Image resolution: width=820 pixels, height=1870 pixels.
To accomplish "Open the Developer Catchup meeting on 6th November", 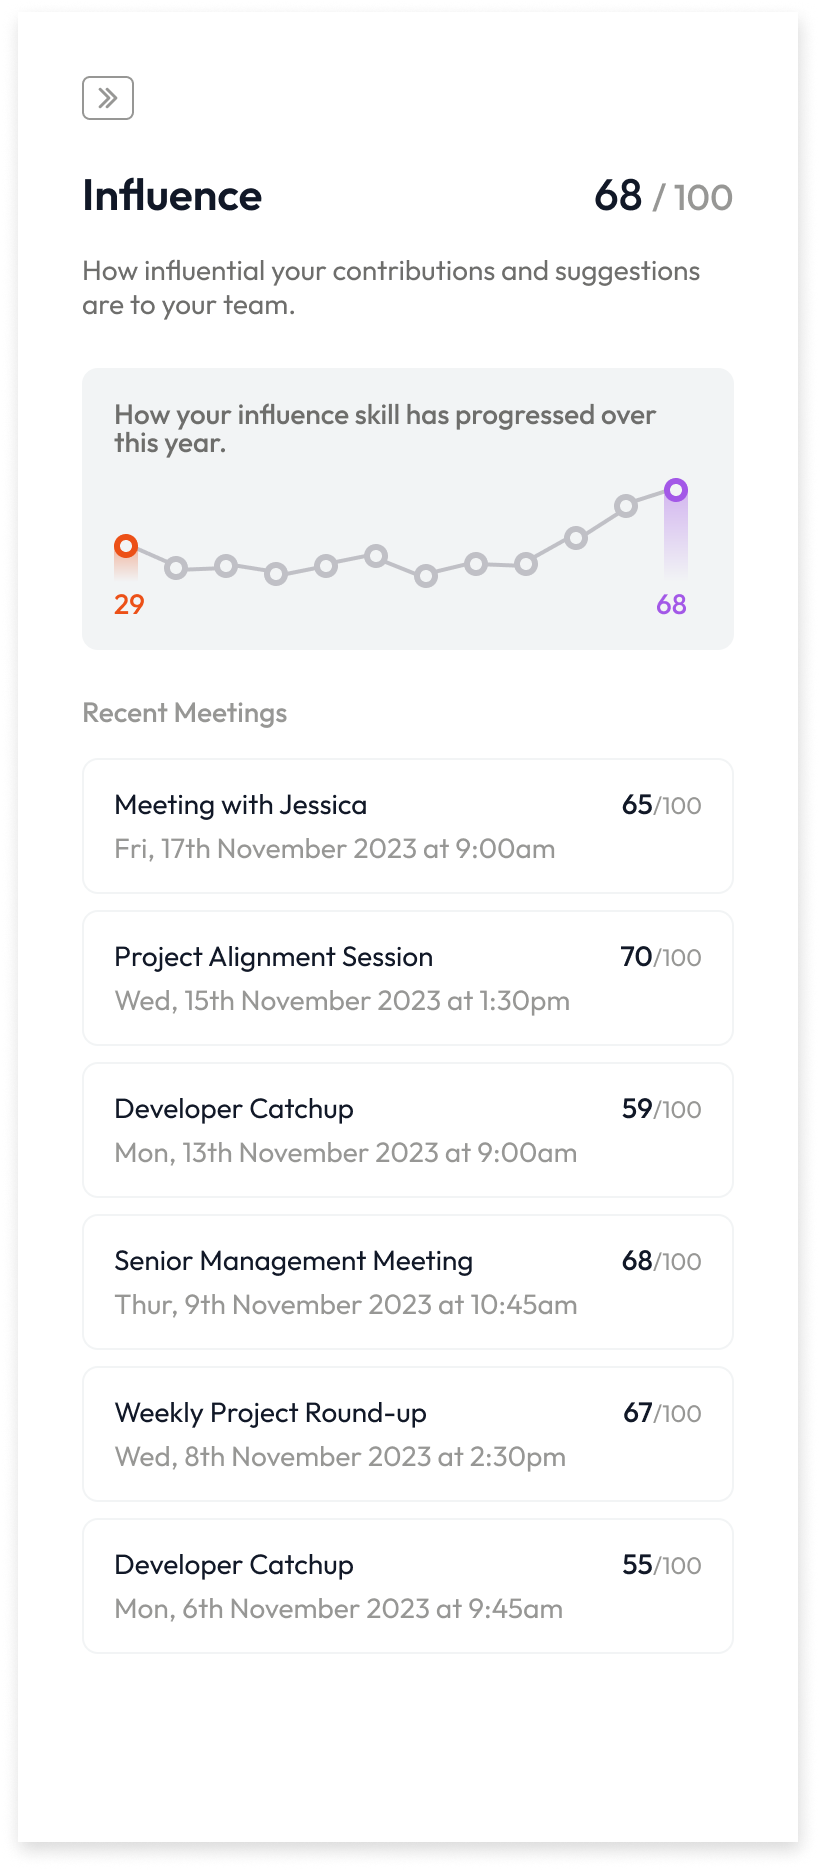I will (x=407, y=1586).
